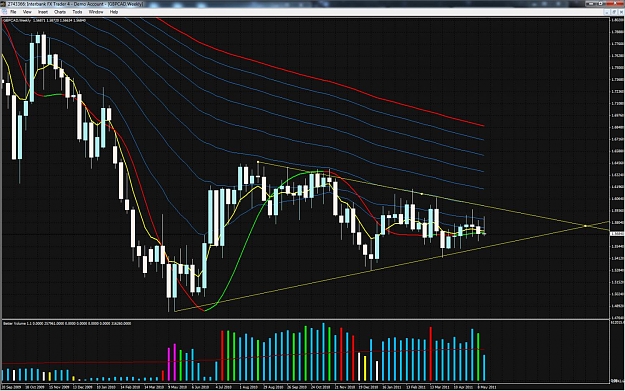
Task: Click the 10 Apr 2011 date label
Action: (463, 387)
